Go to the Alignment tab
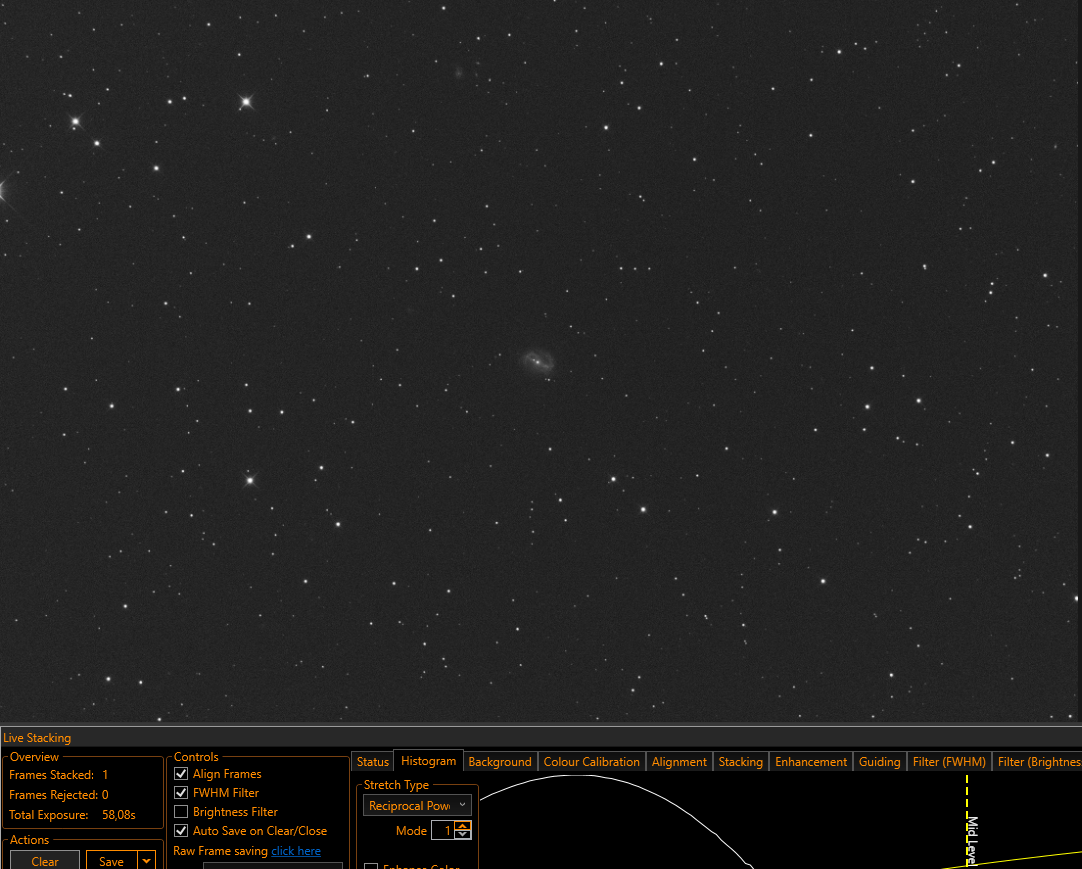Screen dimensions: 1082x869 coord(679,761)
